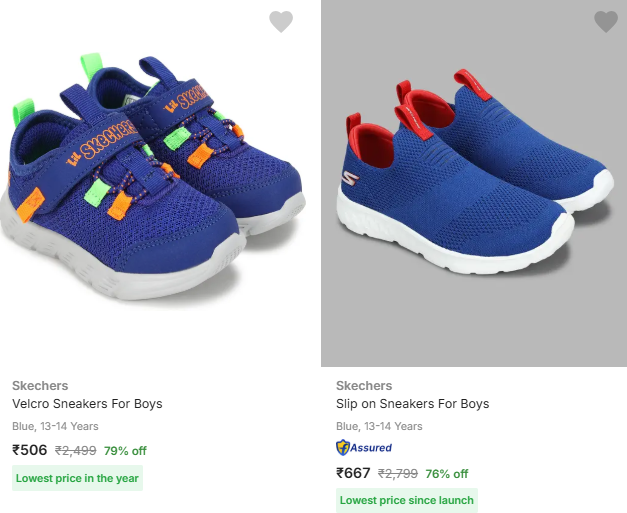The image size is (627, 513).
Task: Click Skechers brand name above Velcro Sneakers
Action: (40, 385)
